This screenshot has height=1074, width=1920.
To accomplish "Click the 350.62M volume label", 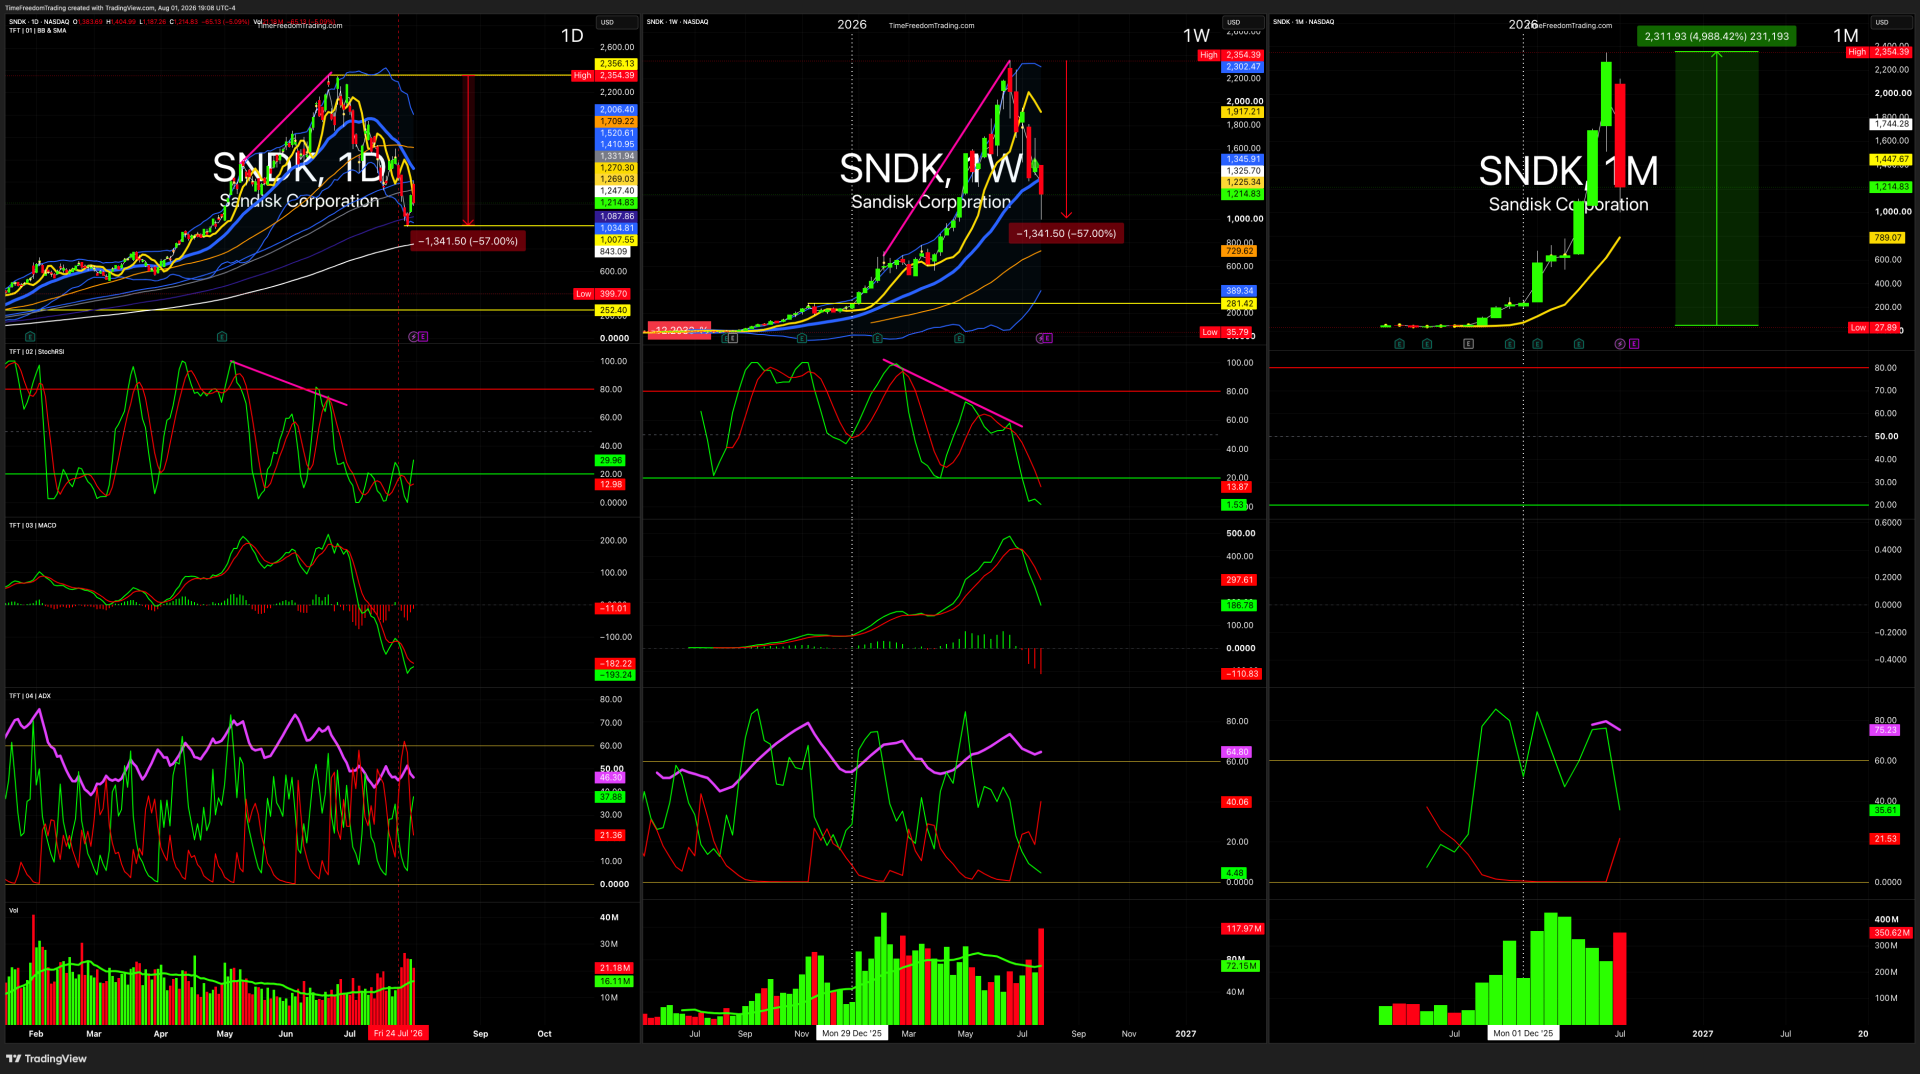I will (1891, 933).
